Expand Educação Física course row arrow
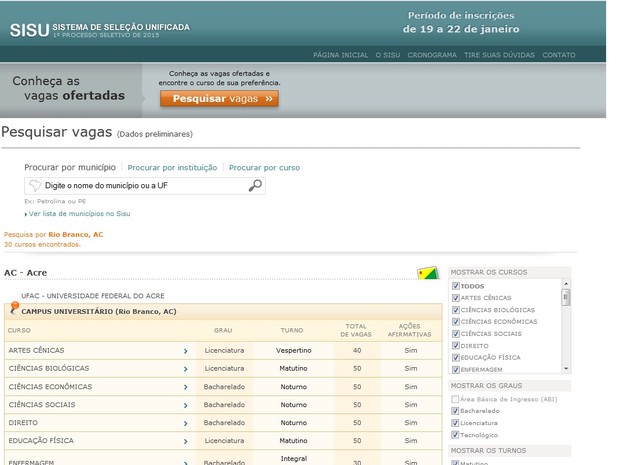Viewport: 620px width, 465px height. point(185,441)
